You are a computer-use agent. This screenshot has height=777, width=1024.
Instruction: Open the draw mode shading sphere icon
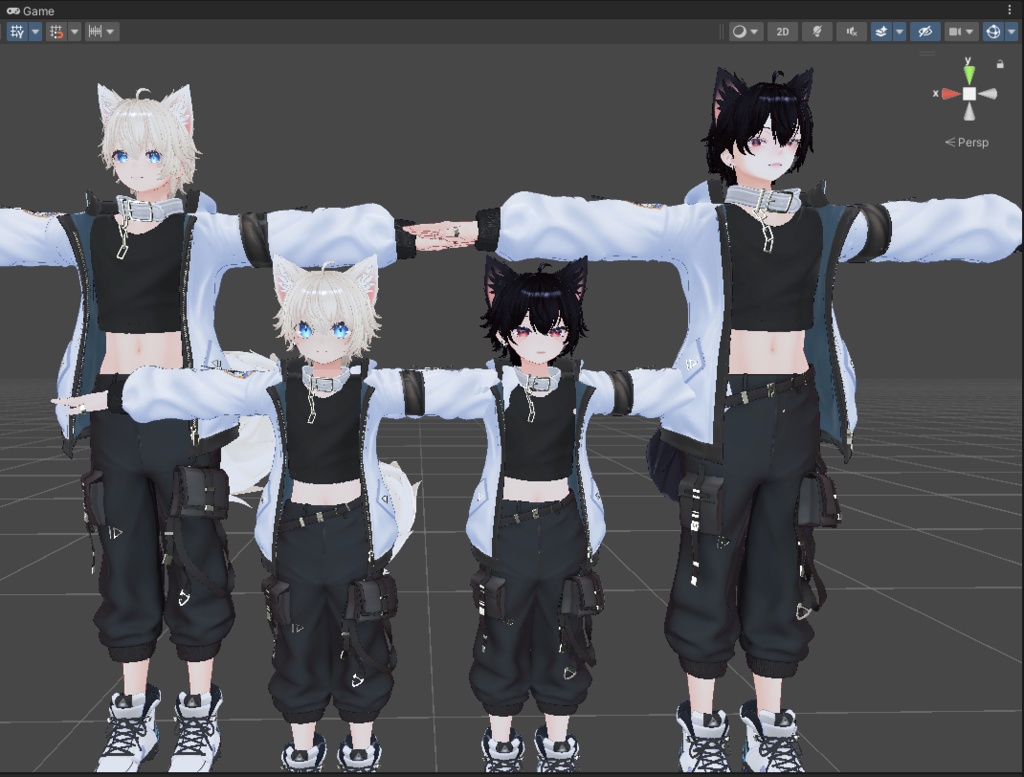click(739, 31)
